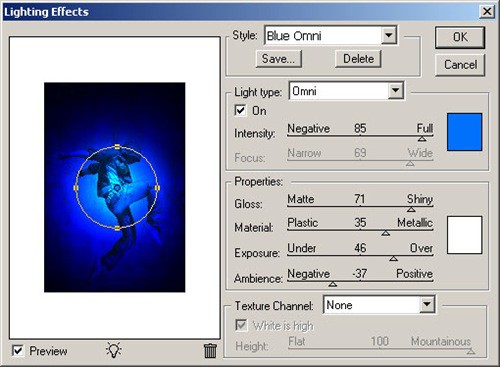Screen dimensions: 500x367
Task: Click the light center point in preview
Action: 117,188
